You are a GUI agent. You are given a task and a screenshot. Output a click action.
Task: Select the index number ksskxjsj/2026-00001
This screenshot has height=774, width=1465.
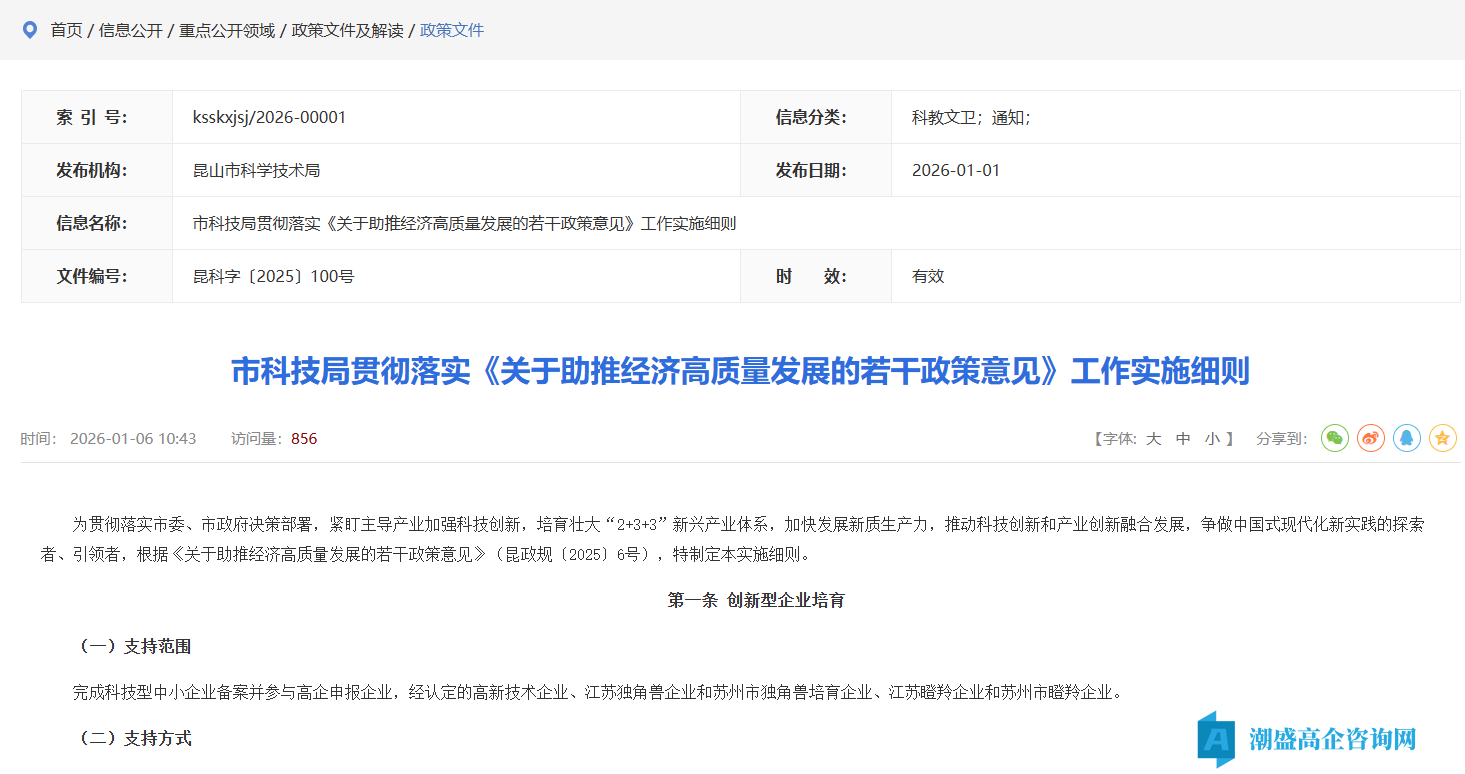[270, 117]
